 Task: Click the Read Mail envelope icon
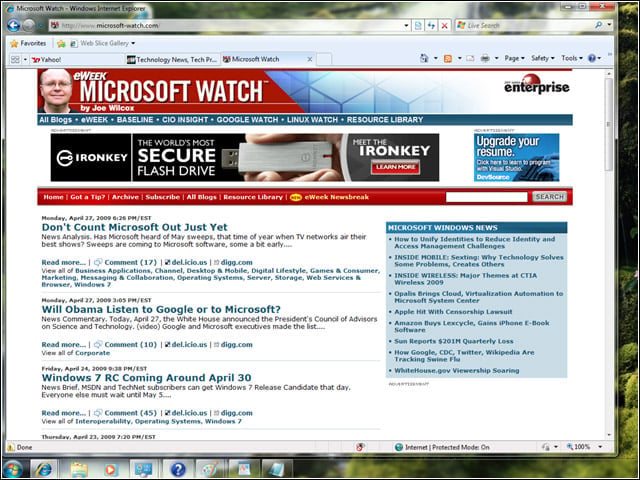(x=470, y=58)
